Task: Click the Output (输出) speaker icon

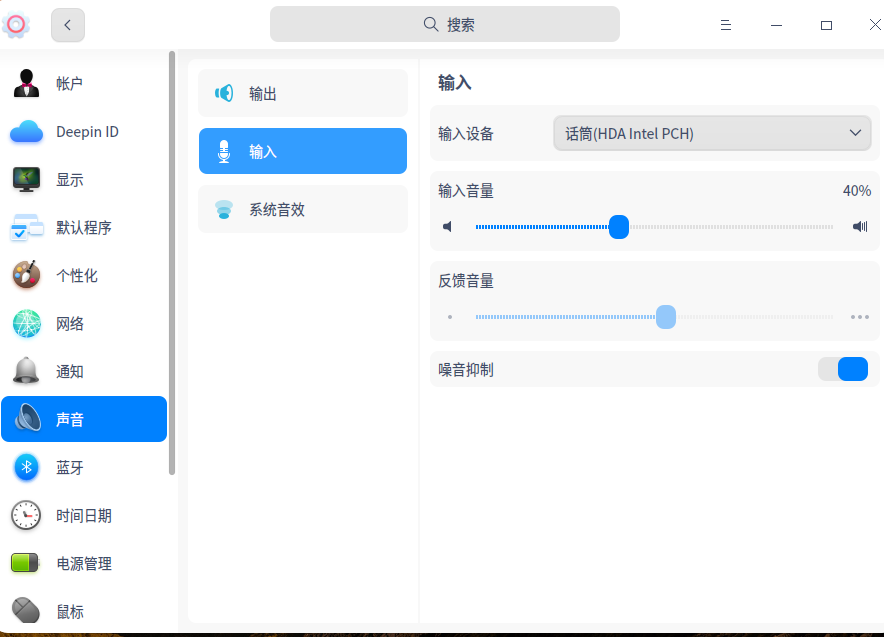Action: (x=224, y=93)
